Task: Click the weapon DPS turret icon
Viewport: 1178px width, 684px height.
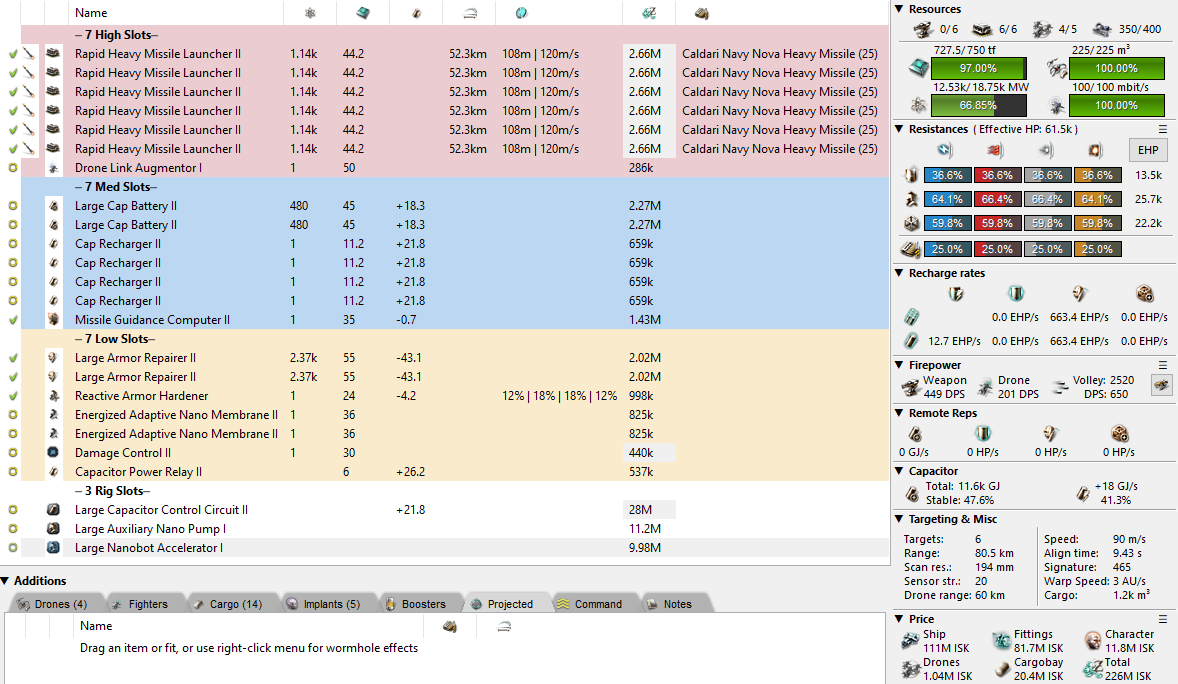Action: coord(910,387)
